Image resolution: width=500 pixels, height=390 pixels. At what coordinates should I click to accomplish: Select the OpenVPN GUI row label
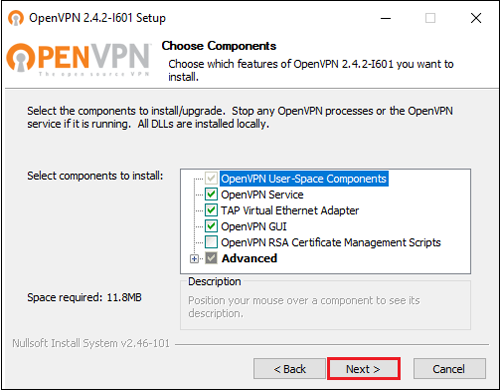click(x=254, y=227)
